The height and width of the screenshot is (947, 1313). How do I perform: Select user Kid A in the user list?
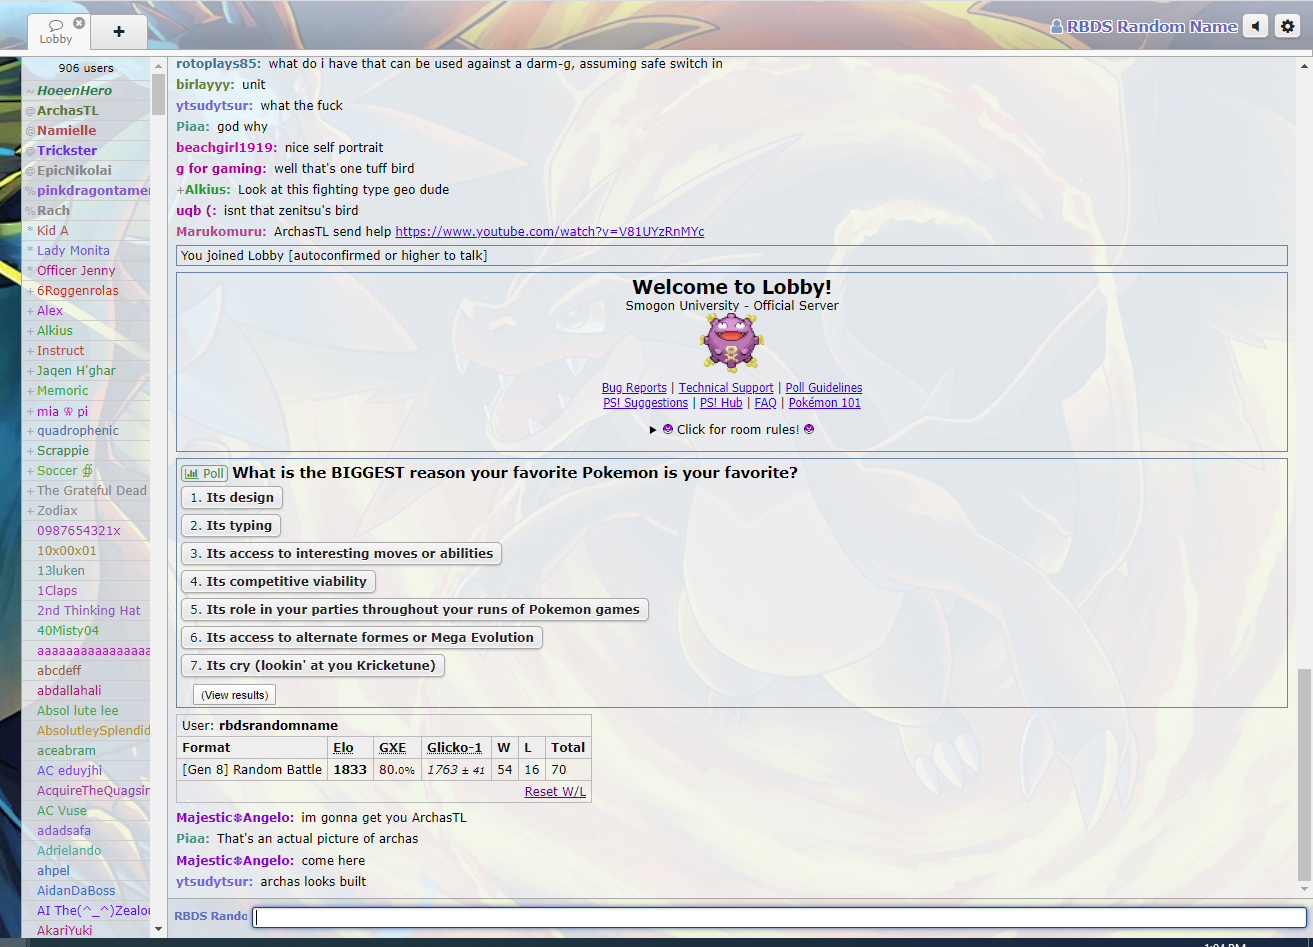[x=86, y=231]
